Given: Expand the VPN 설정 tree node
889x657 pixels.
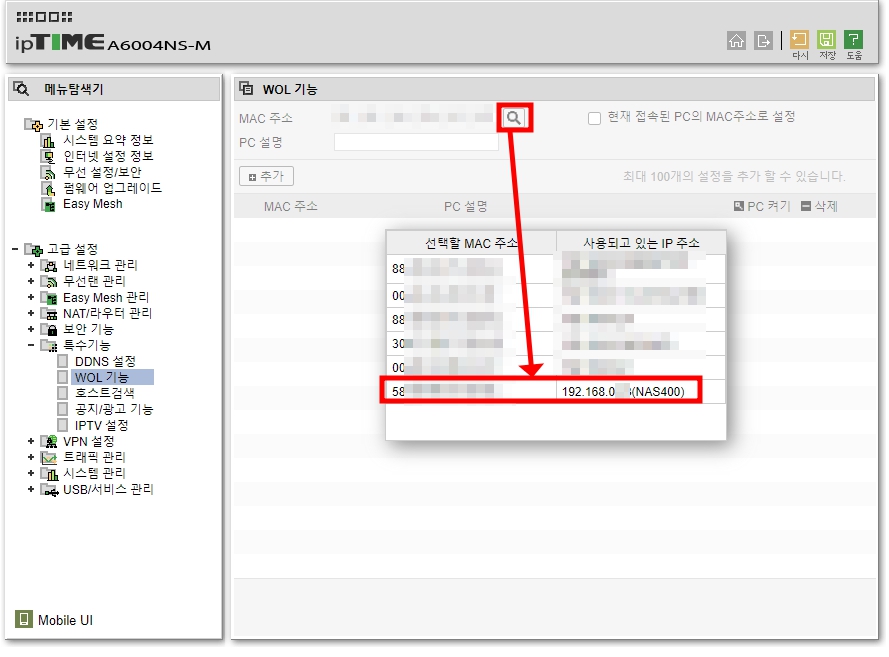Looking at the screenshot, I should click(29, 441).
